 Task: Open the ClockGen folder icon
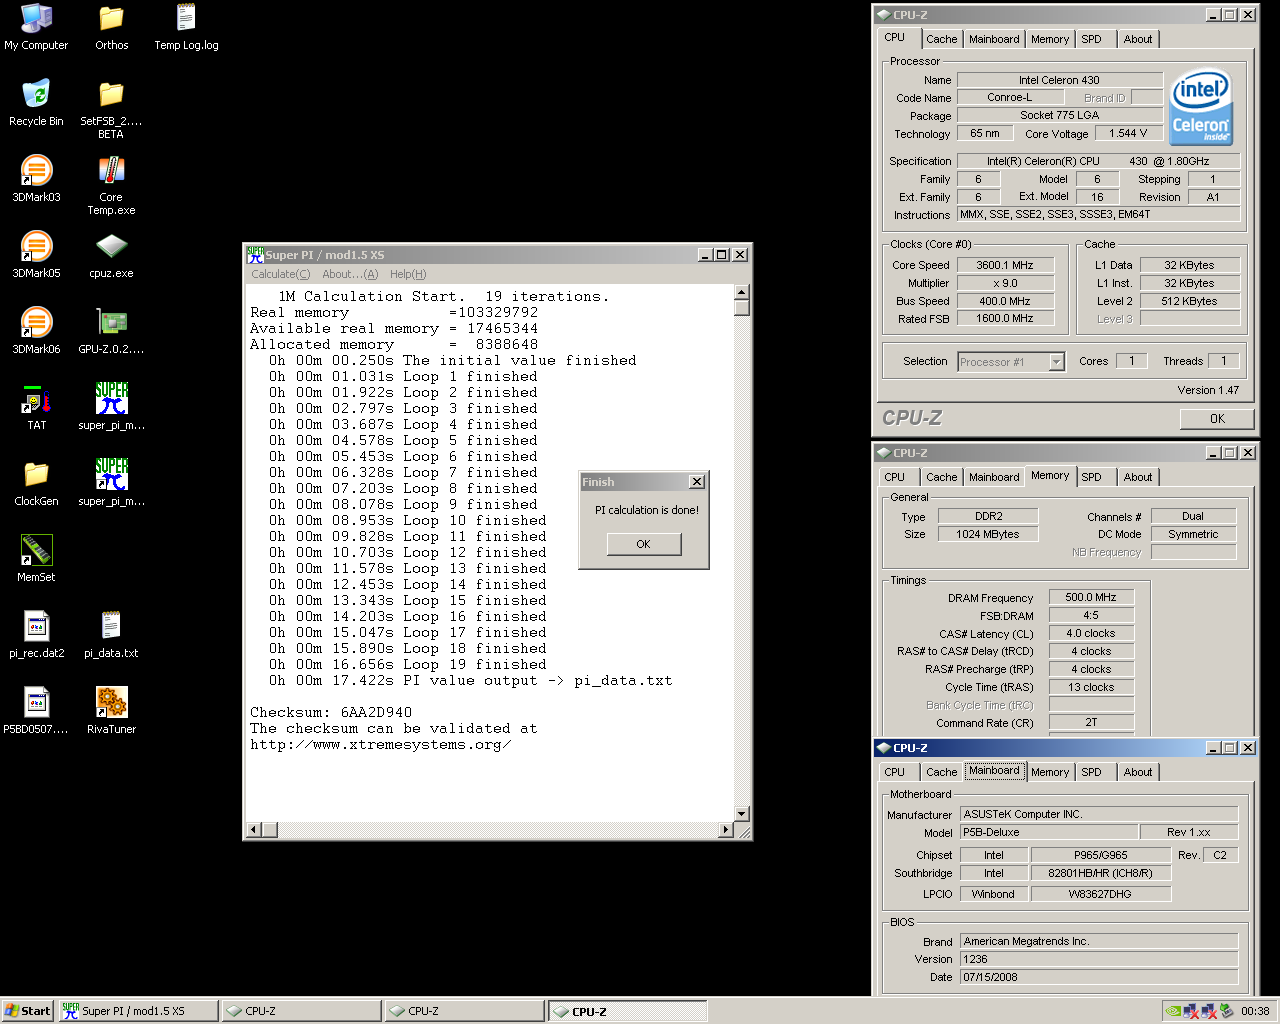pos(36,483)
